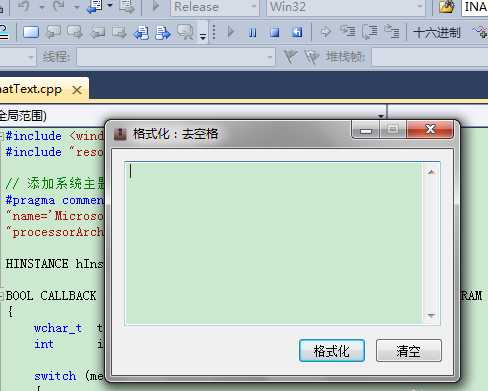Click the Break All pause icon
This screenshot has height=391, width=488.
(x=253, y=33)
